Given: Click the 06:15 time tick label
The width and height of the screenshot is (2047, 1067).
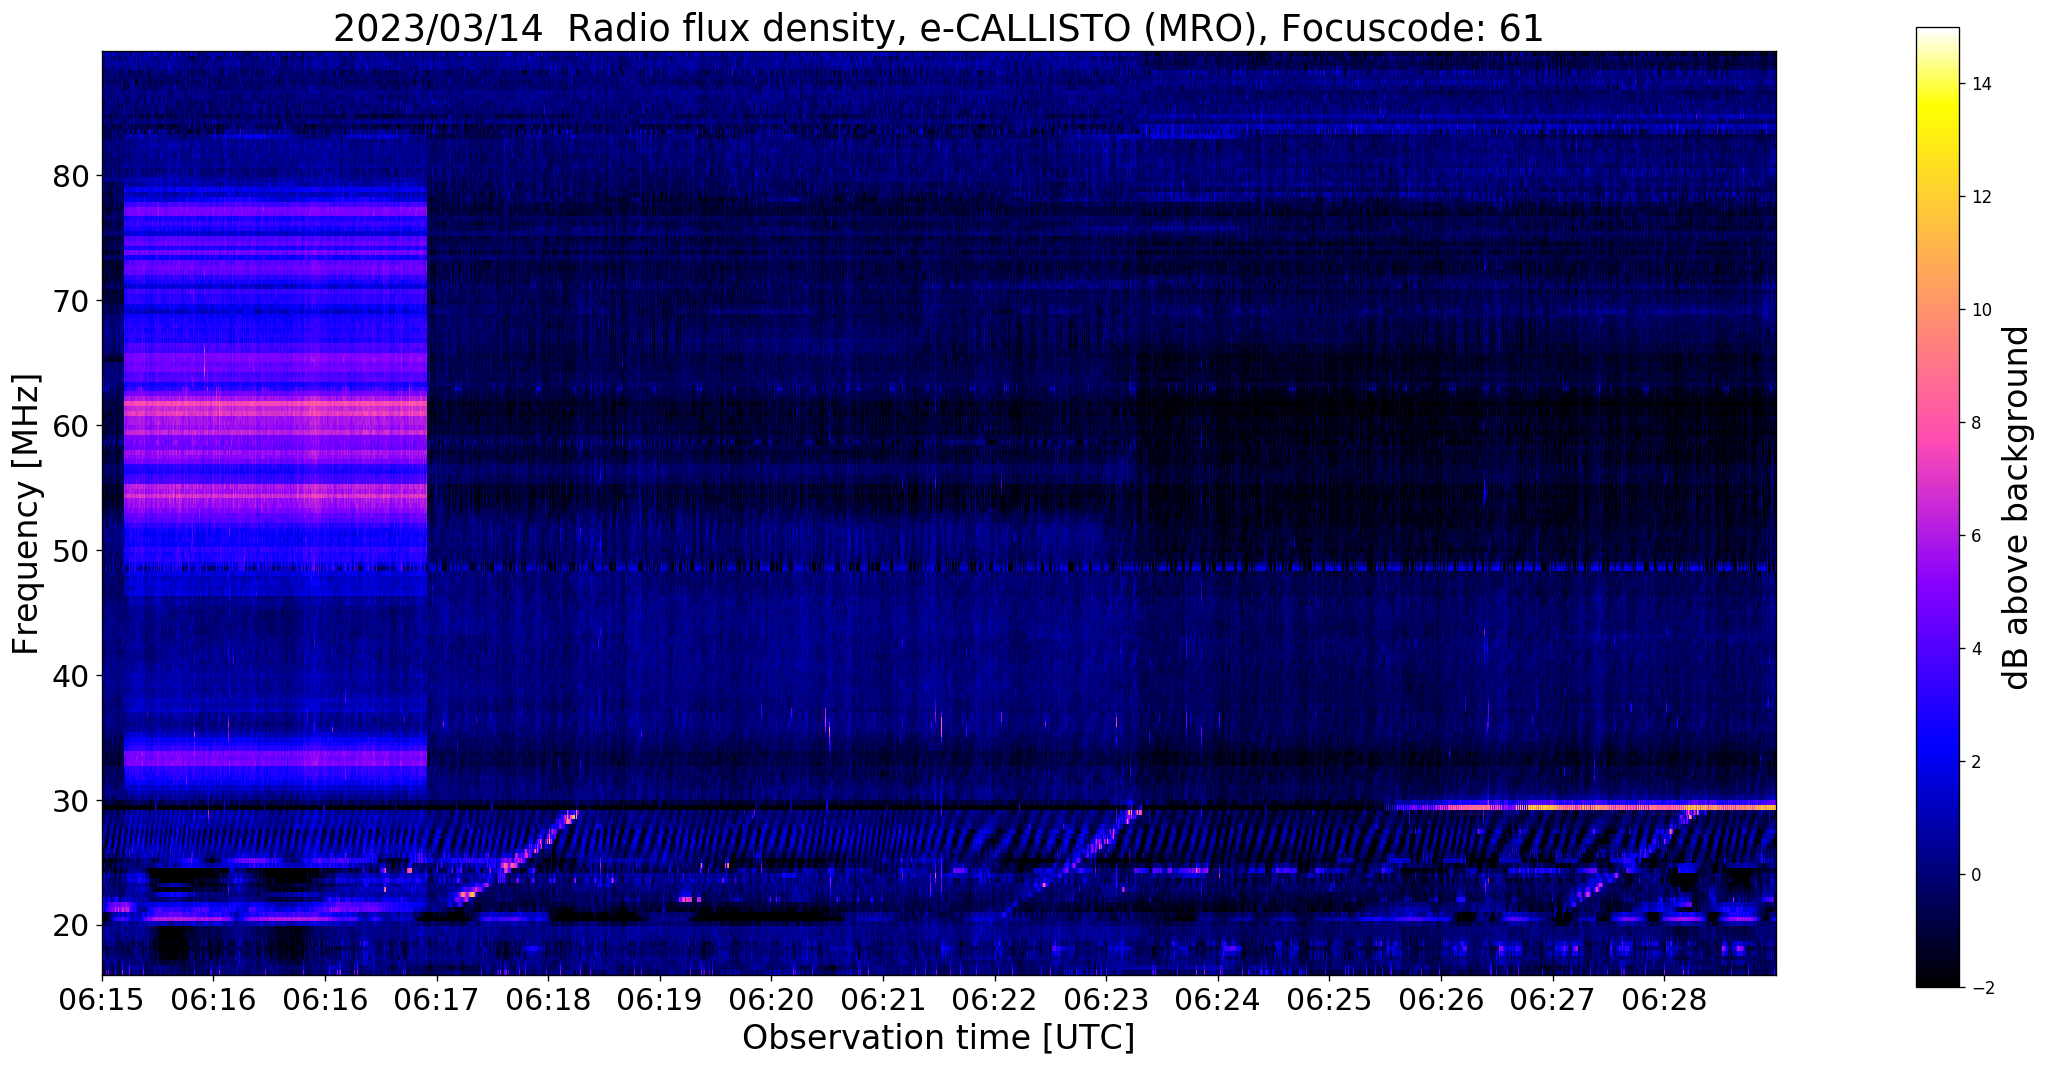Looking at the screenshot, I should coord(102,1000).
